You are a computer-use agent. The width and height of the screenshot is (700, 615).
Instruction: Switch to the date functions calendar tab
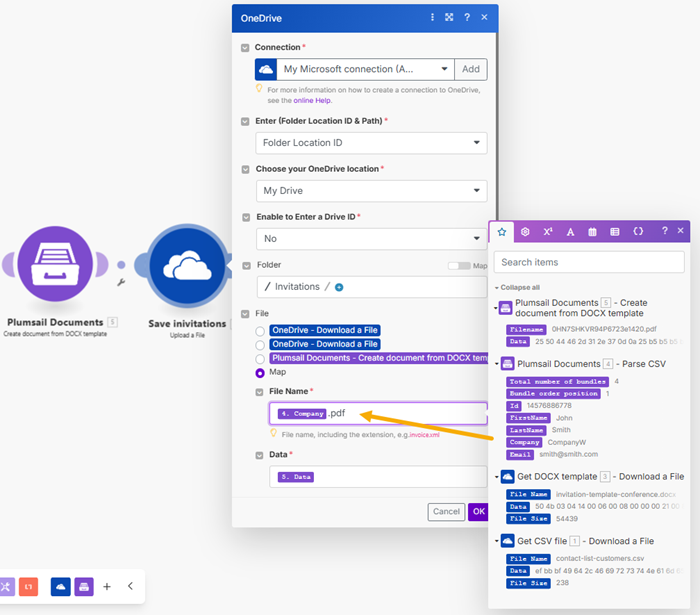592,232
